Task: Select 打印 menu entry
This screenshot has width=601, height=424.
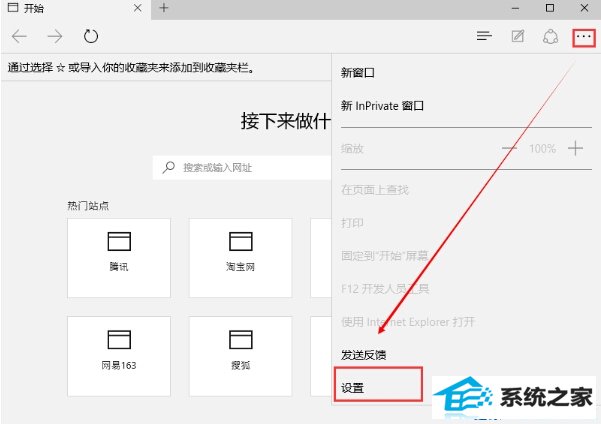Action: pos(352,222)
